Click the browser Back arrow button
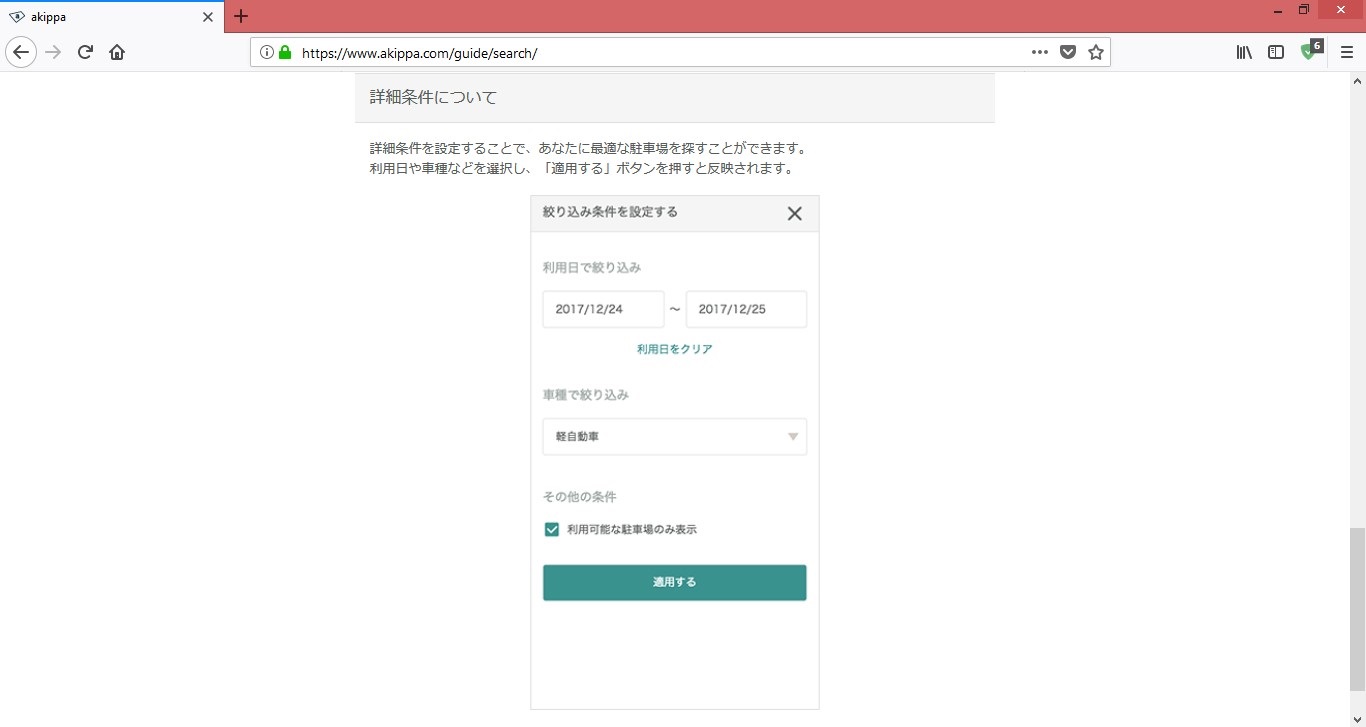The width and height of the screenshot is (1366, 727). [21, 53]
